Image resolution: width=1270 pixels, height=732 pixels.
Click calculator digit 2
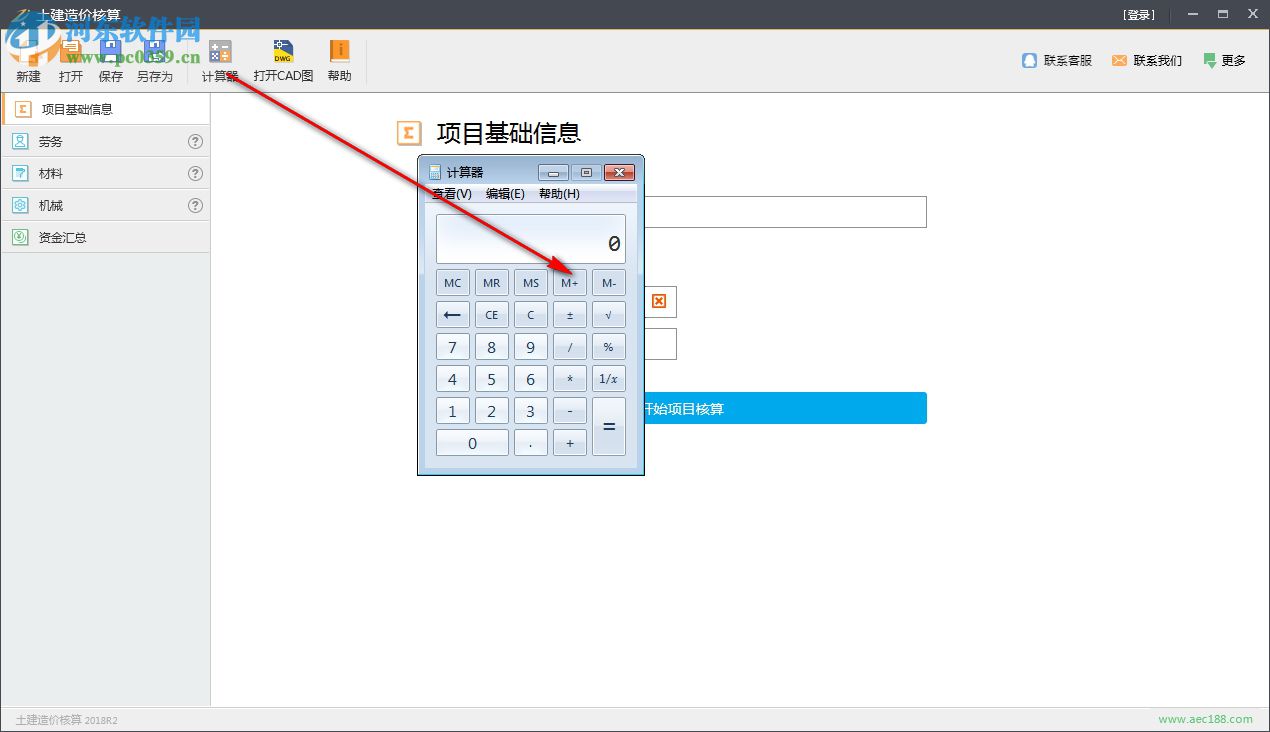tap(492, 411)
